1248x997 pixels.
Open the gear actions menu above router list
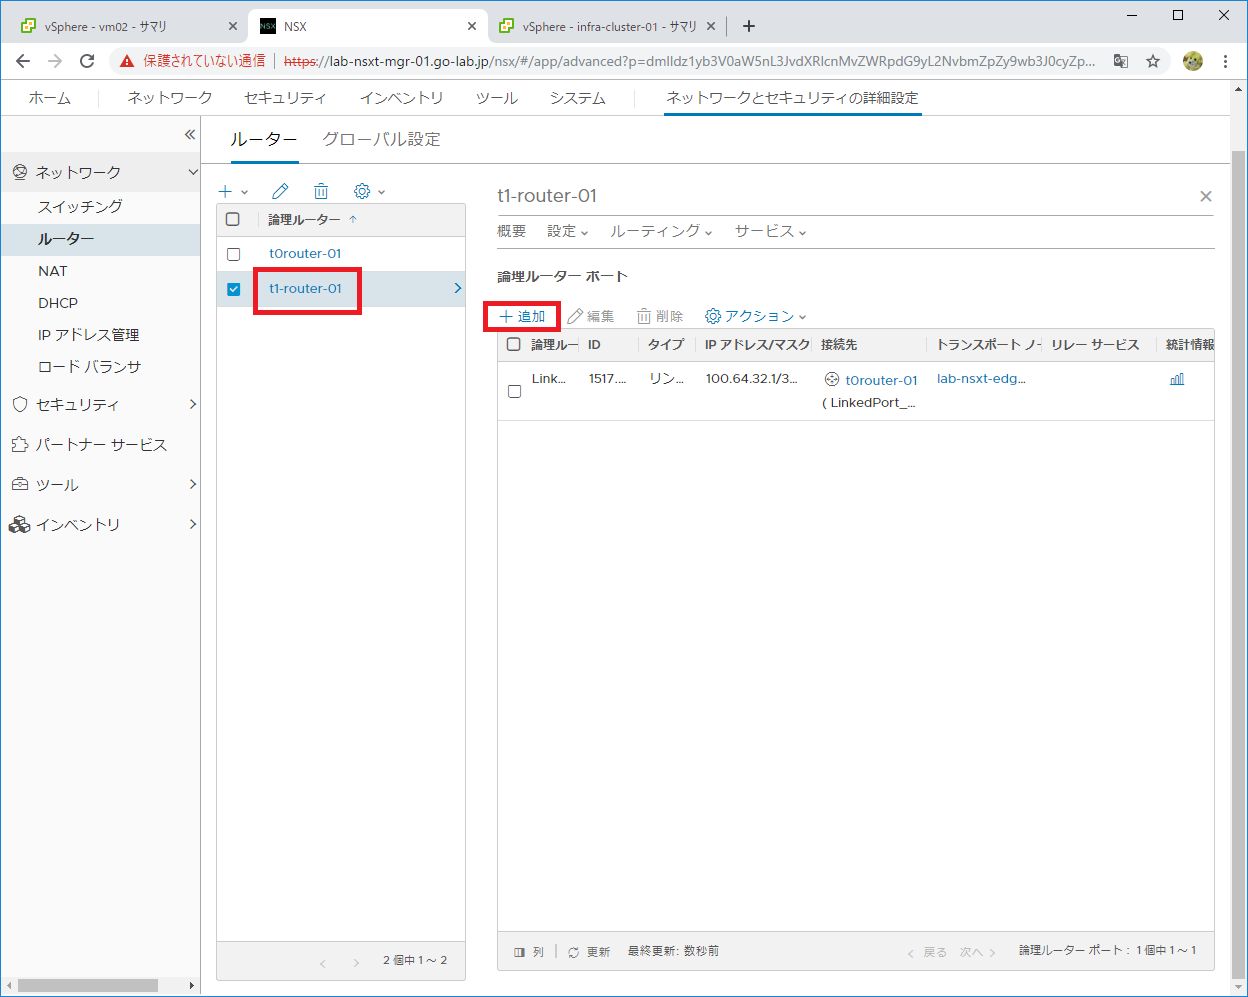point(369,191)
